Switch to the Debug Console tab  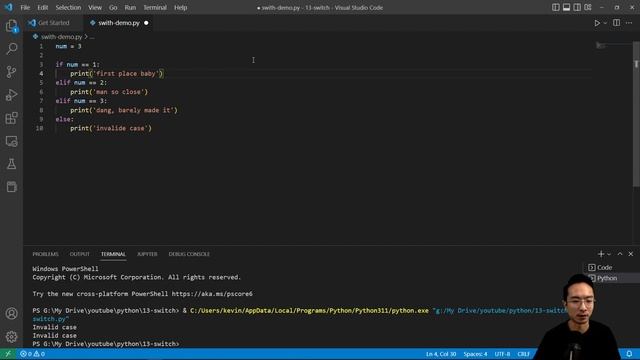pyautogui.click(x=189, y=254)
